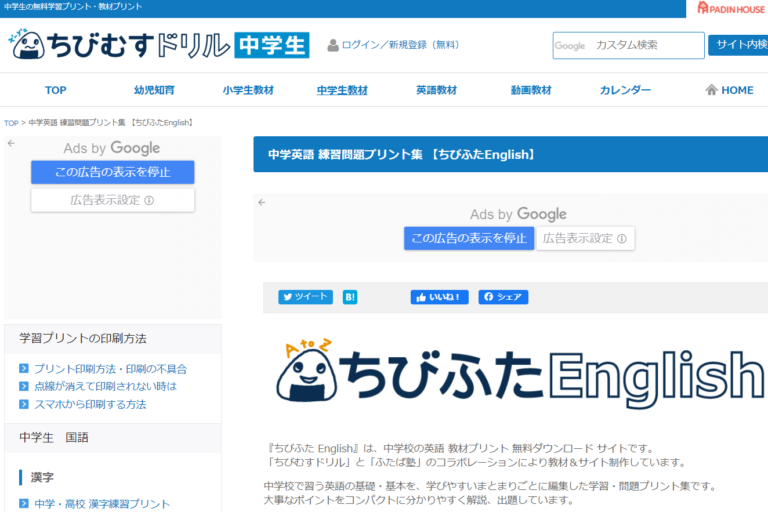768x512 pixels.
Task: Click the back arrow in the sidebar ad
Action: pos(11,144)
